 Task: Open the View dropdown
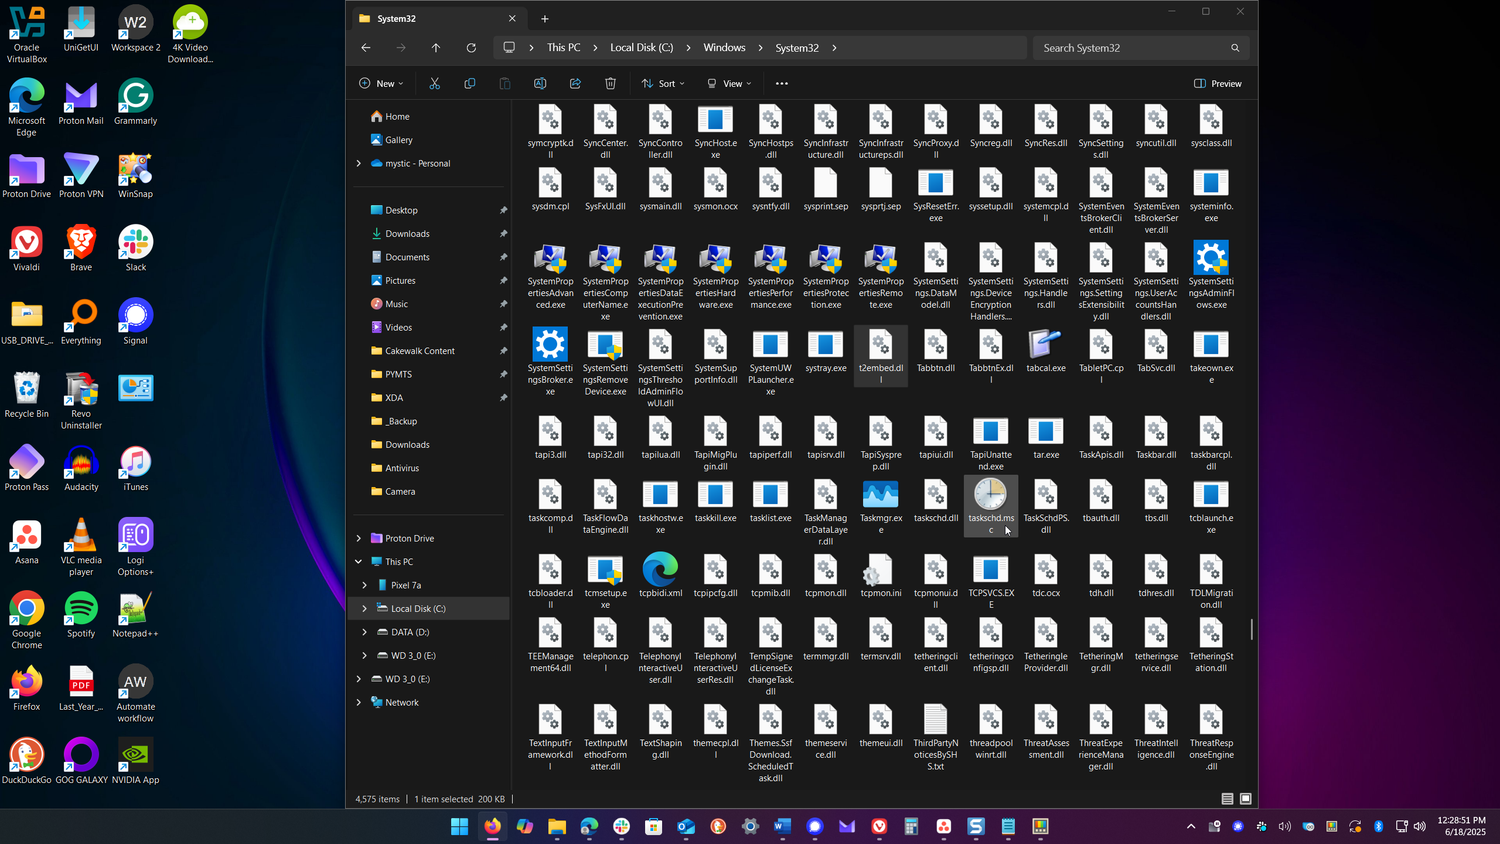pyautogui.click(x=729, y=83)
